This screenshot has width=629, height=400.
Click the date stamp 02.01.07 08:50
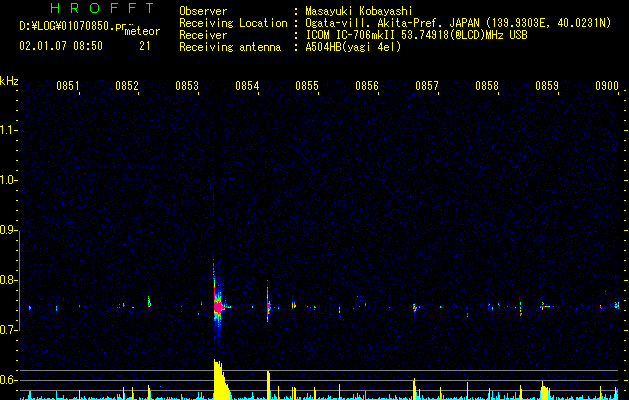click(61, 46)
